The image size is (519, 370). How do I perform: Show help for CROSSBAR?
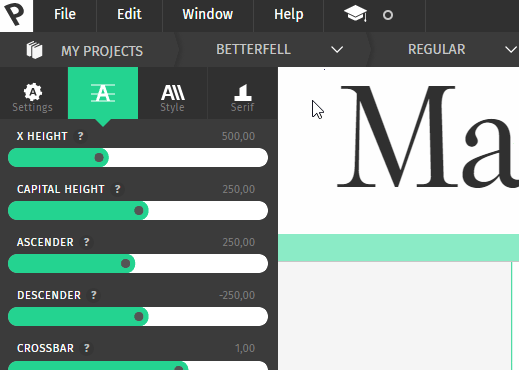pos(87,348)
